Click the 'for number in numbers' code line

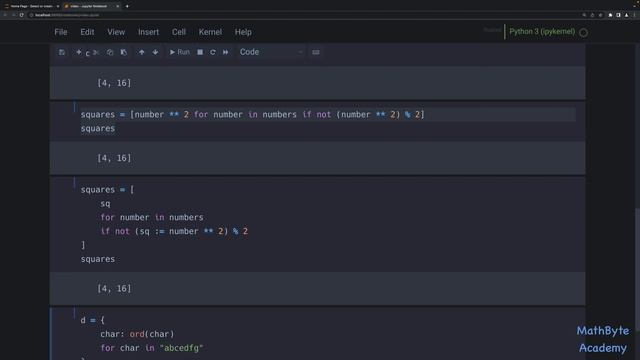tap(152, 218)
